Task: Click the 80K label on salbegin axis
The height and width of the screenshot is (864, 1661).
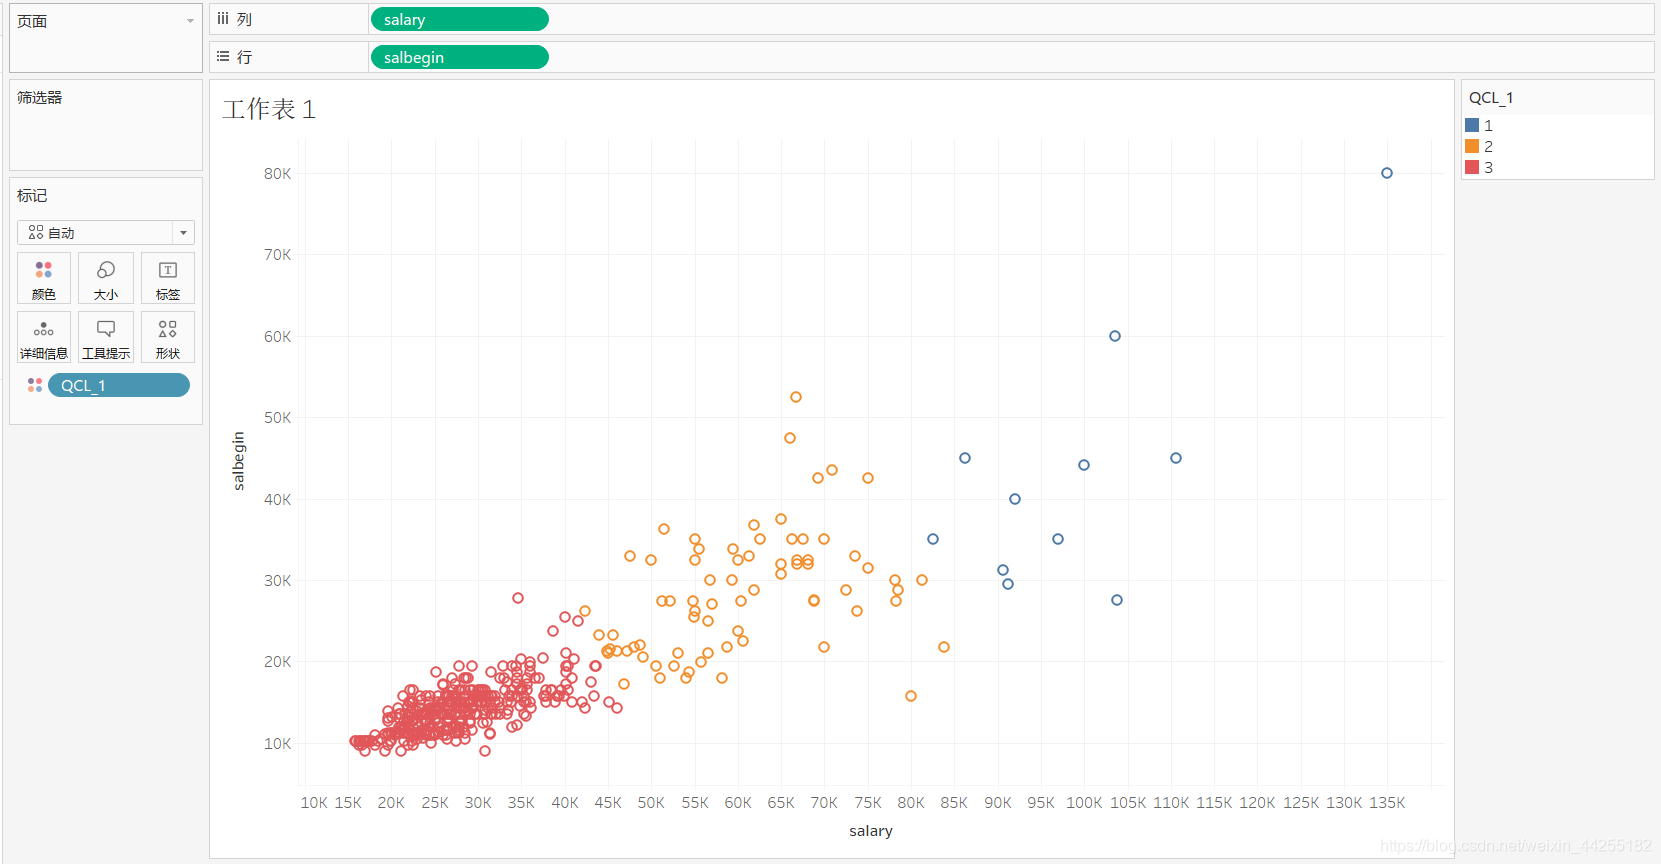Action: (x=278, y=173)
